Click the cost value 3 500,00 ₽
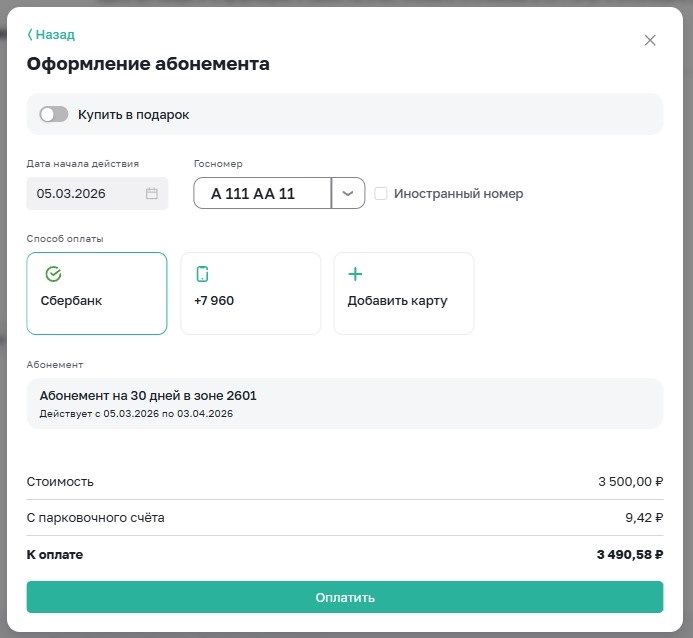Image resolution: width=693 pixels, height=638 pixels. 631,482
